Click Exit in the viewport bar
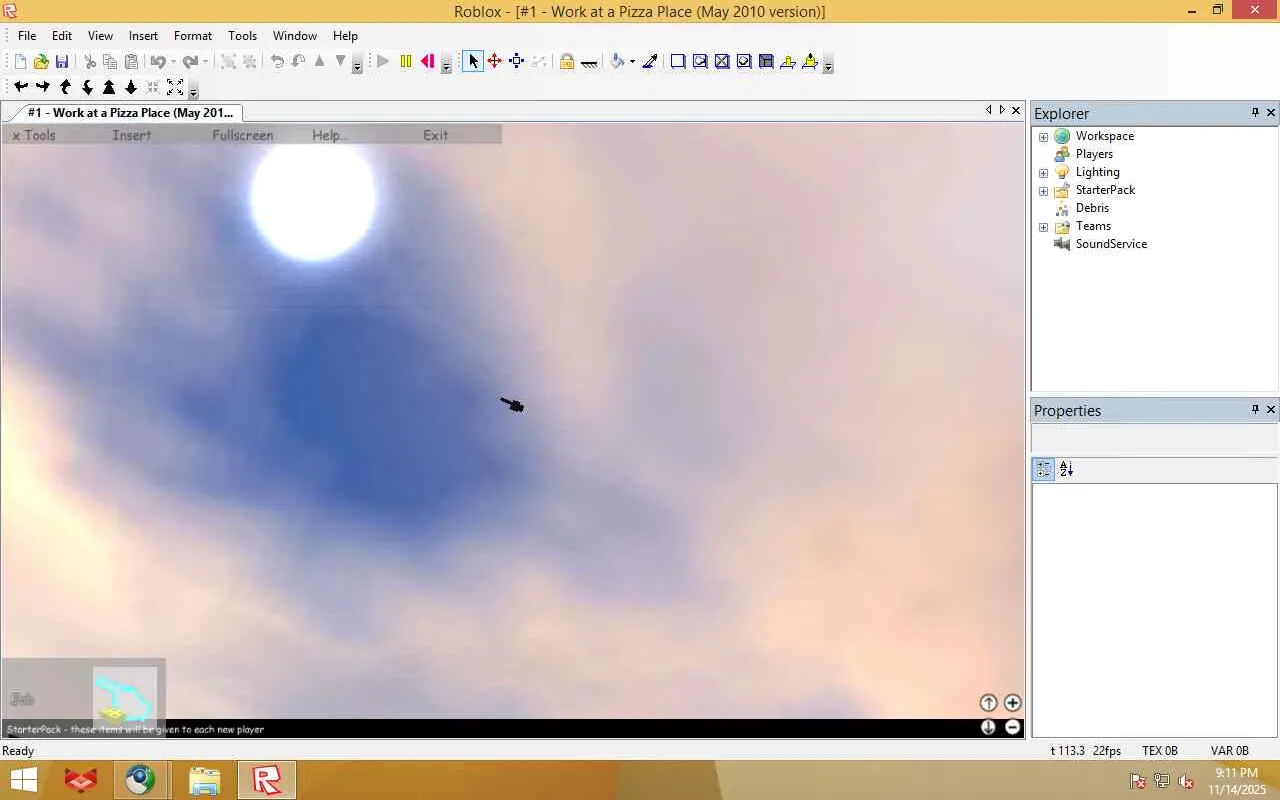Image resolution: width=1280 pixels, height=800 pixels. coord(436,135)
